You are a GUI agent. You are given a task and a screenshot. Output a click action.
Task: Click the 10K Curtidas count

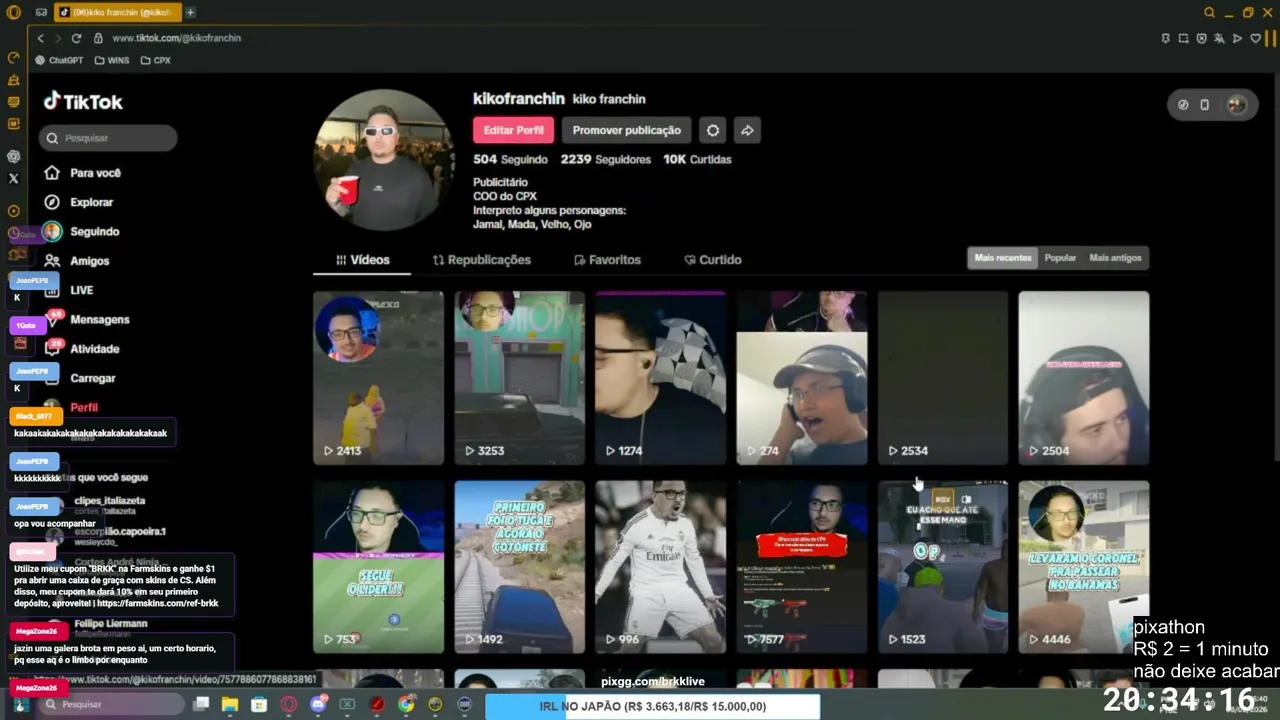point(697,160)
